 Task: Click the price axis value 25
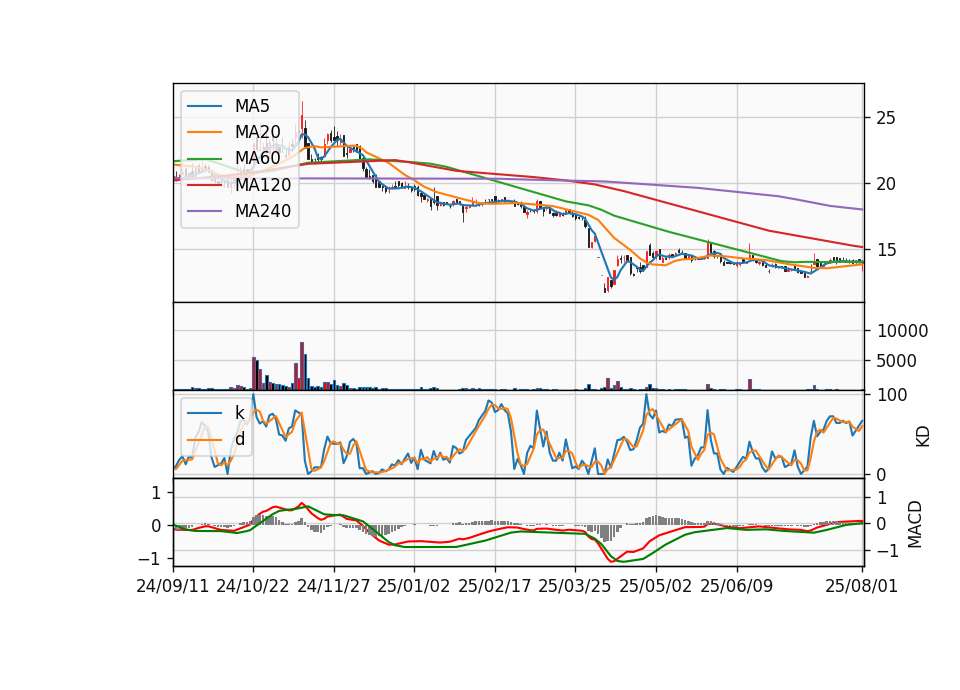point(886,118)
